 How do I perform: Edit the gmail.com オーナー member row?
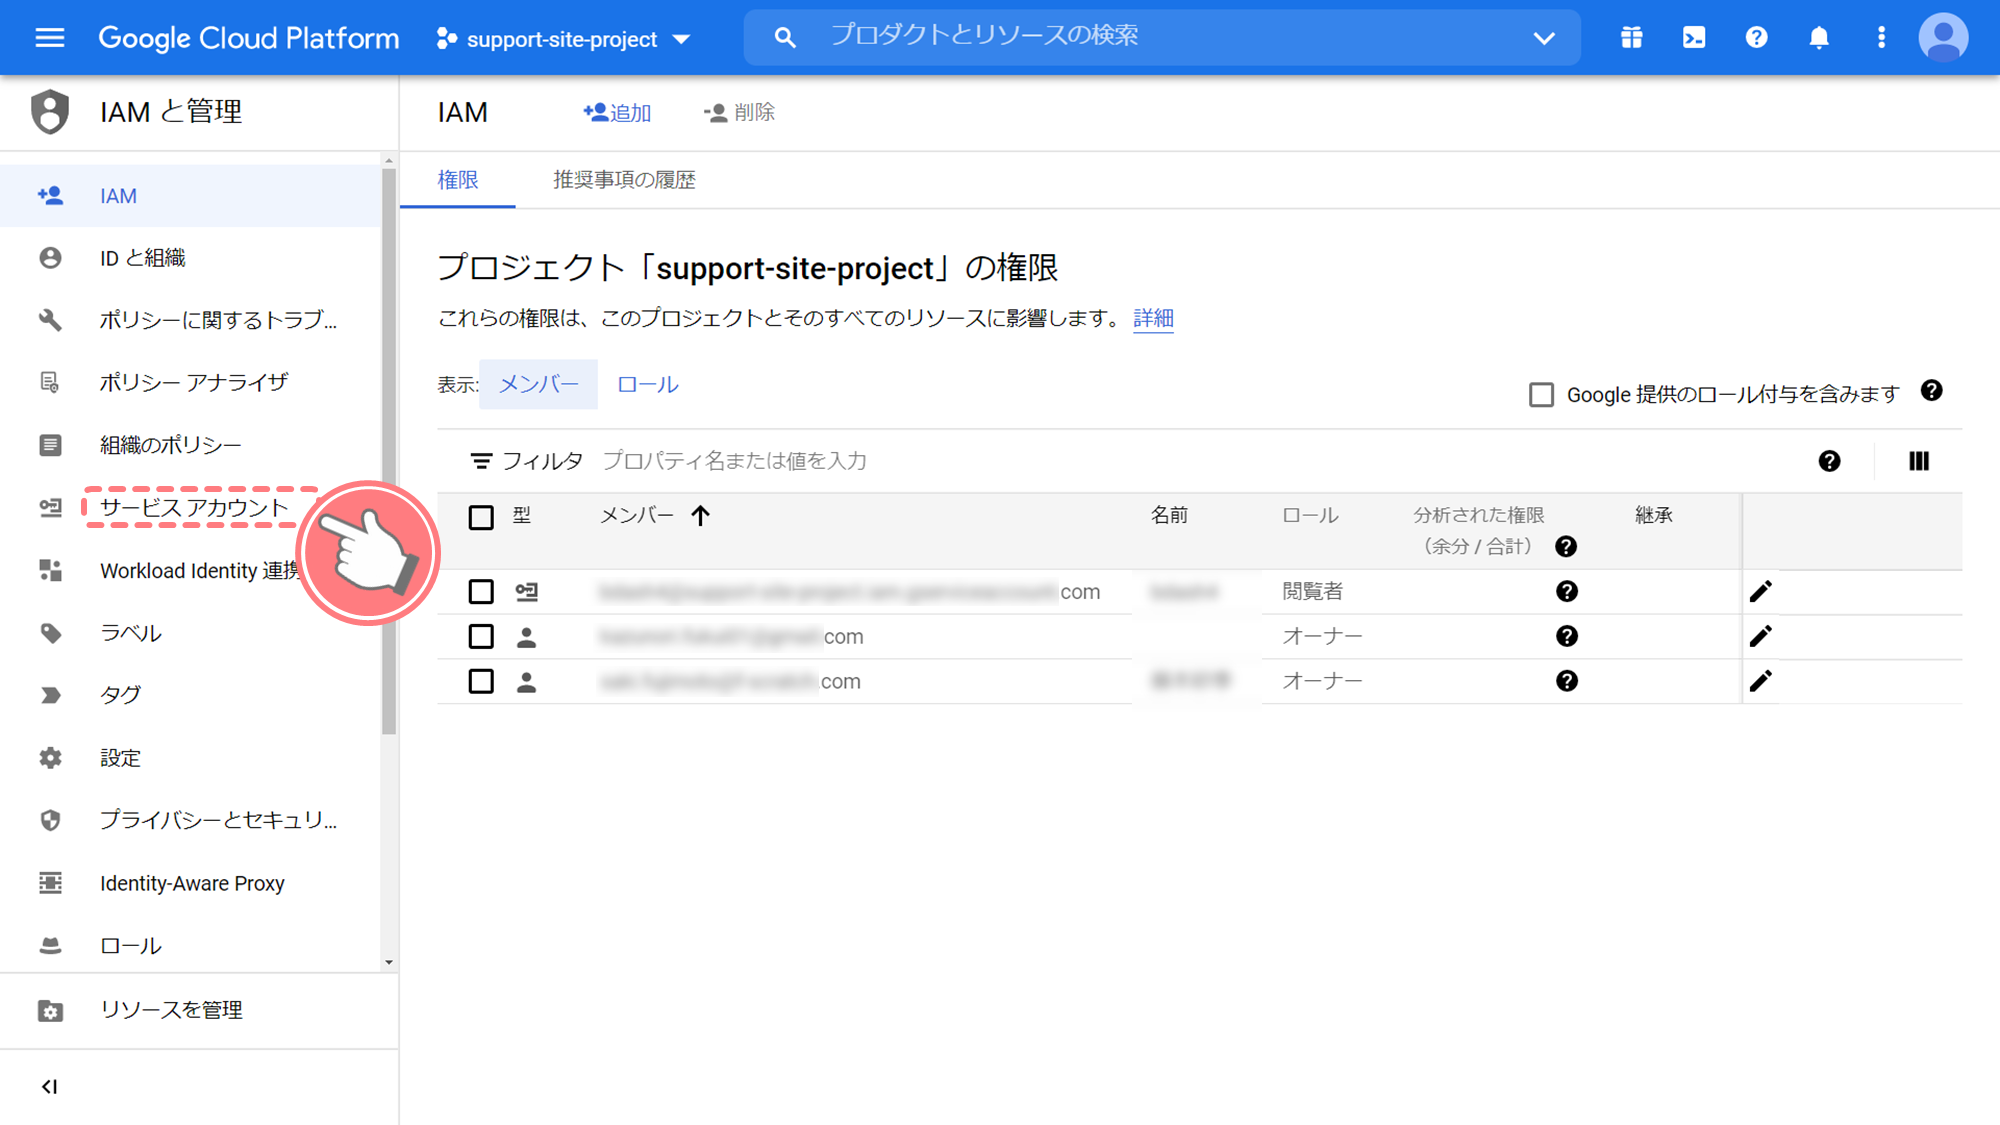coord(1761,636)
